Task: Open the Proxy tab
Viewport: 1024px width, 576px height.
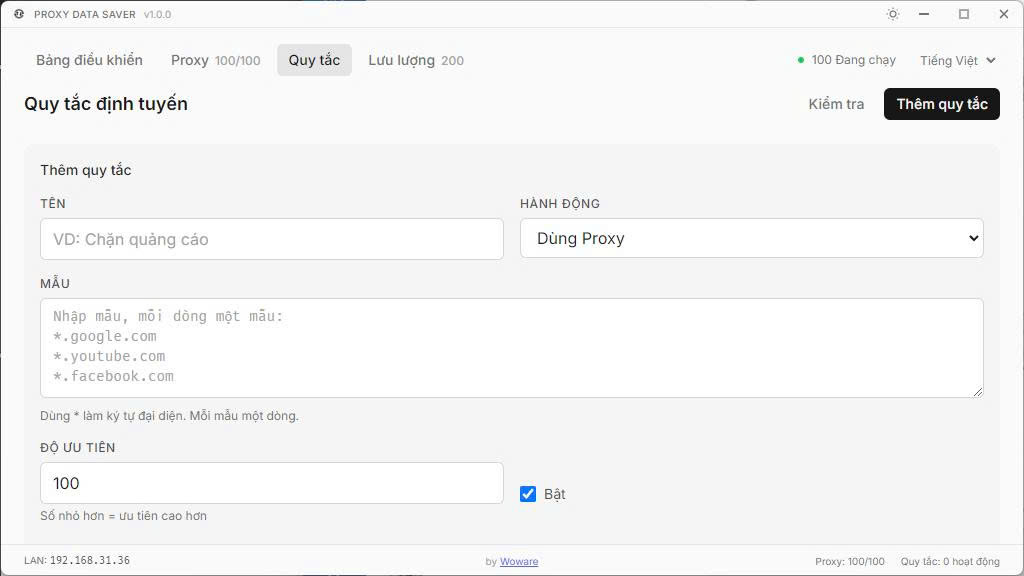Action: 215,60
